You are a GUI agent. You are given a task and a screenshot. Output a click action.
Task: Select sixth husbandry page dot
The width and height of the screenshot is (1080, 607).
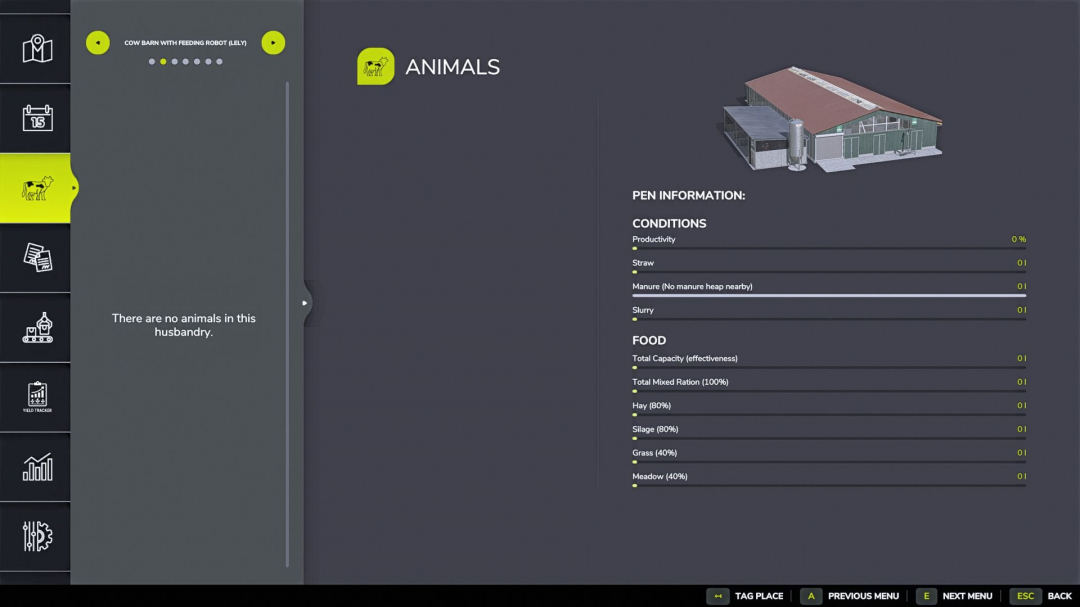[208, 61]
